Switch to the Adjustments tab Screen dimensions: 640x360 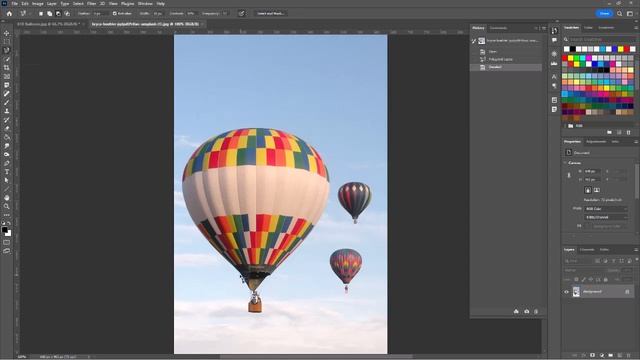click(596, 142)
